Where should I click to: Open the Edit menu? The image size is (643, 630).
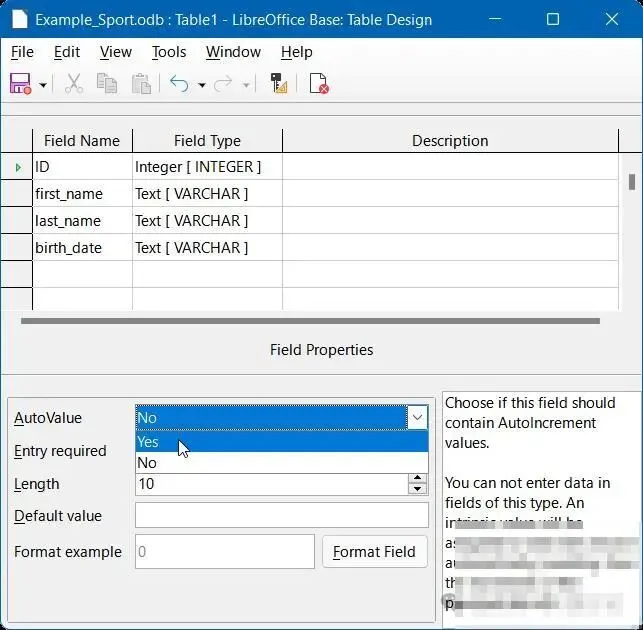pyautogui.click(x=67, y=52)
